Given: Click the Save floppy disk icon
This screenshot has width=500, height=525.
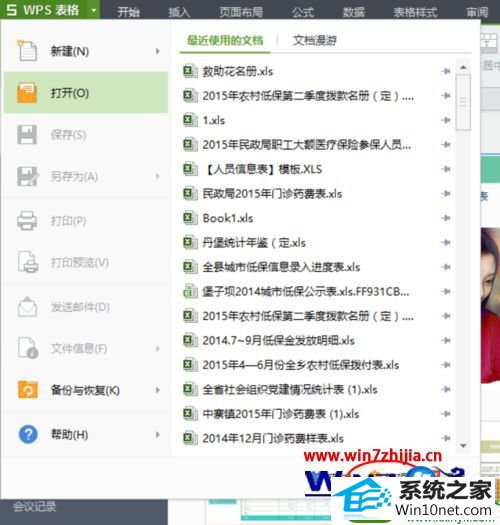Looking at the screenshot, I should tap(27, 135).
